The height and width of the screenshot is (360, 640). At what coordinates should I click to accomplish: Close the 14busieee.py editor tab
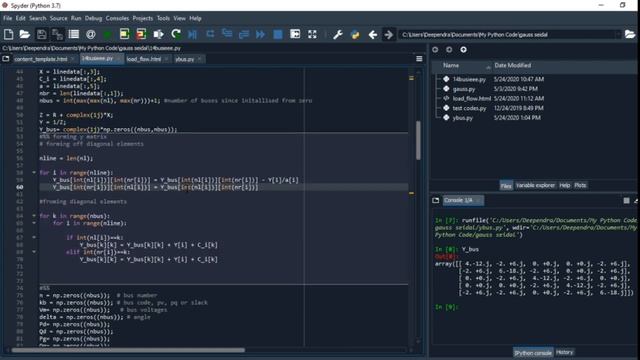point(119,59)
